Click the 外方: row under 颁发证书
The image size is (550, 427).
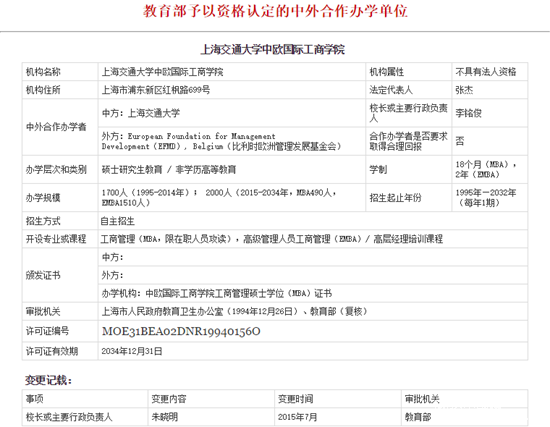[x=313, y=275]
